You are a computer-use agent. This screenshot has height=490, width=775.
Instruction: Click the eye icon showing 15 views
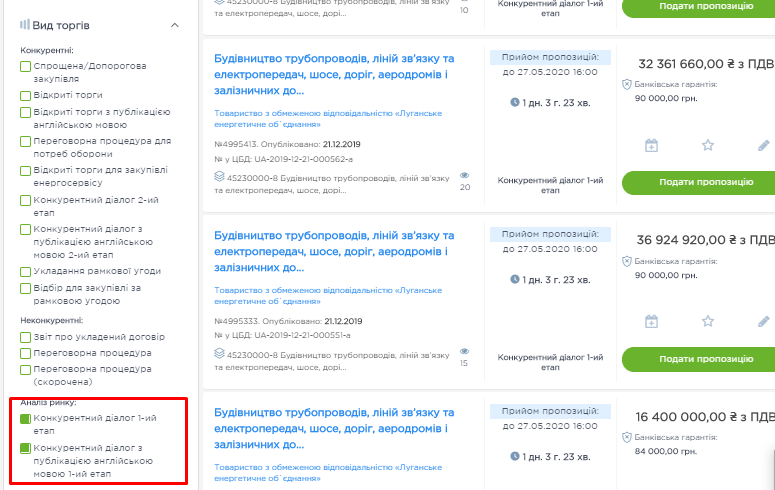(x=464, y=351)
